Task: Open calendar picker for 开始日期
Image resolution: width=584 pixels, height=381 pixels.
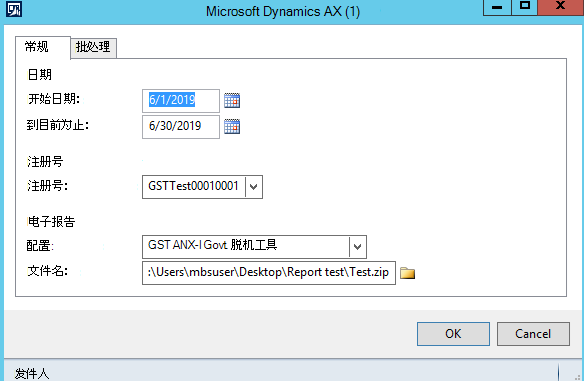Action: (232, 101)
